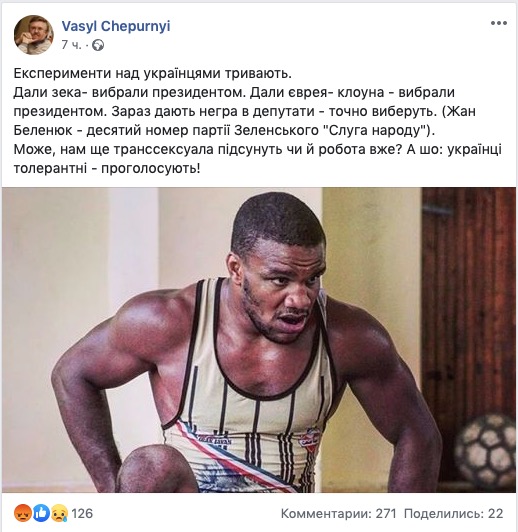This screenshot has width=518, height=532.
Task: Open Vasyl Chepurnyi's round profile avatar
Action: click(x=34, y=35)
